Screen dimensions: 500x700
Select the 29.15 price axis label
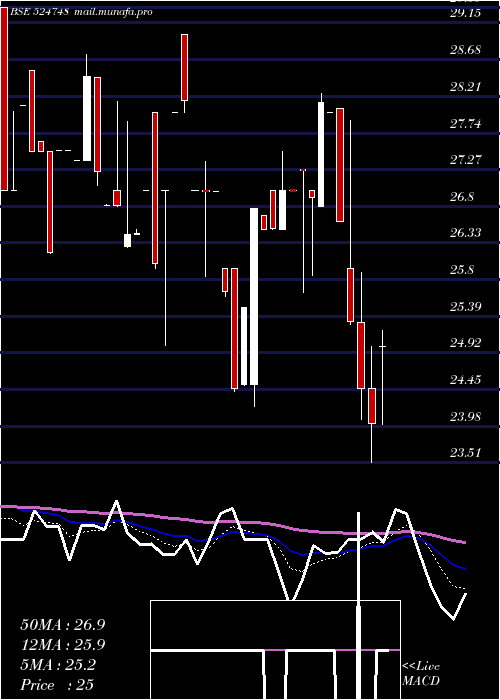(x=465, y=12)
